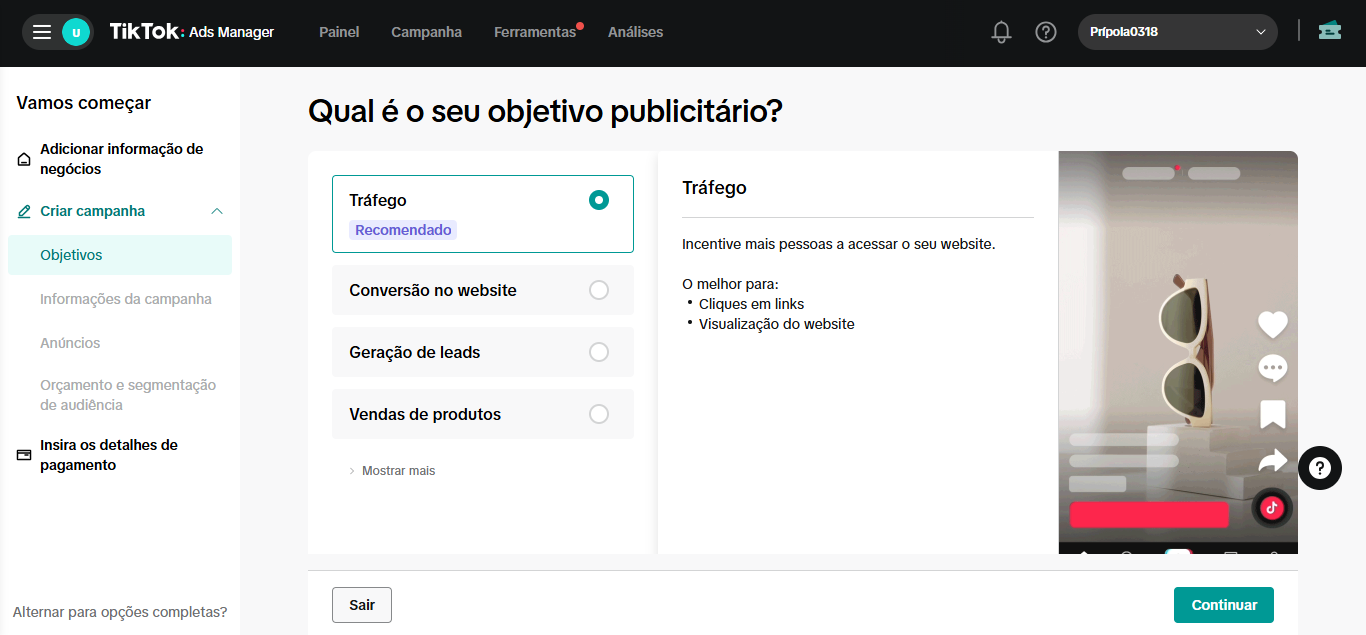Viewport: 1366px width, 635px height.
Task: Click the Continuar button
Action: coord(1223,604)
